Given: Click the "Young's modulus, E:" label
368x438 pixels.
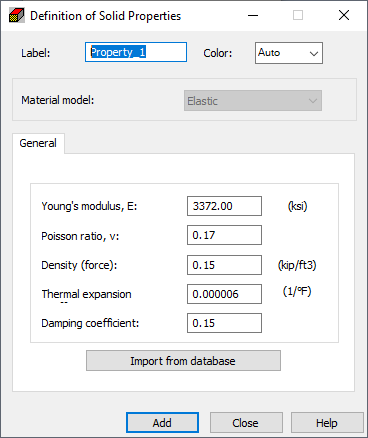Looking at the screenshot, I should (x=89, y=206).
